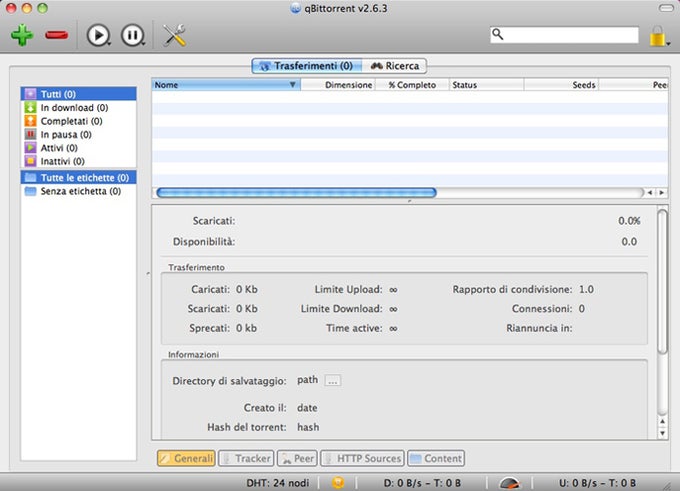This screenshot has height=491, width=680.
Task: Open the Content tab
Action: point(436,458)
